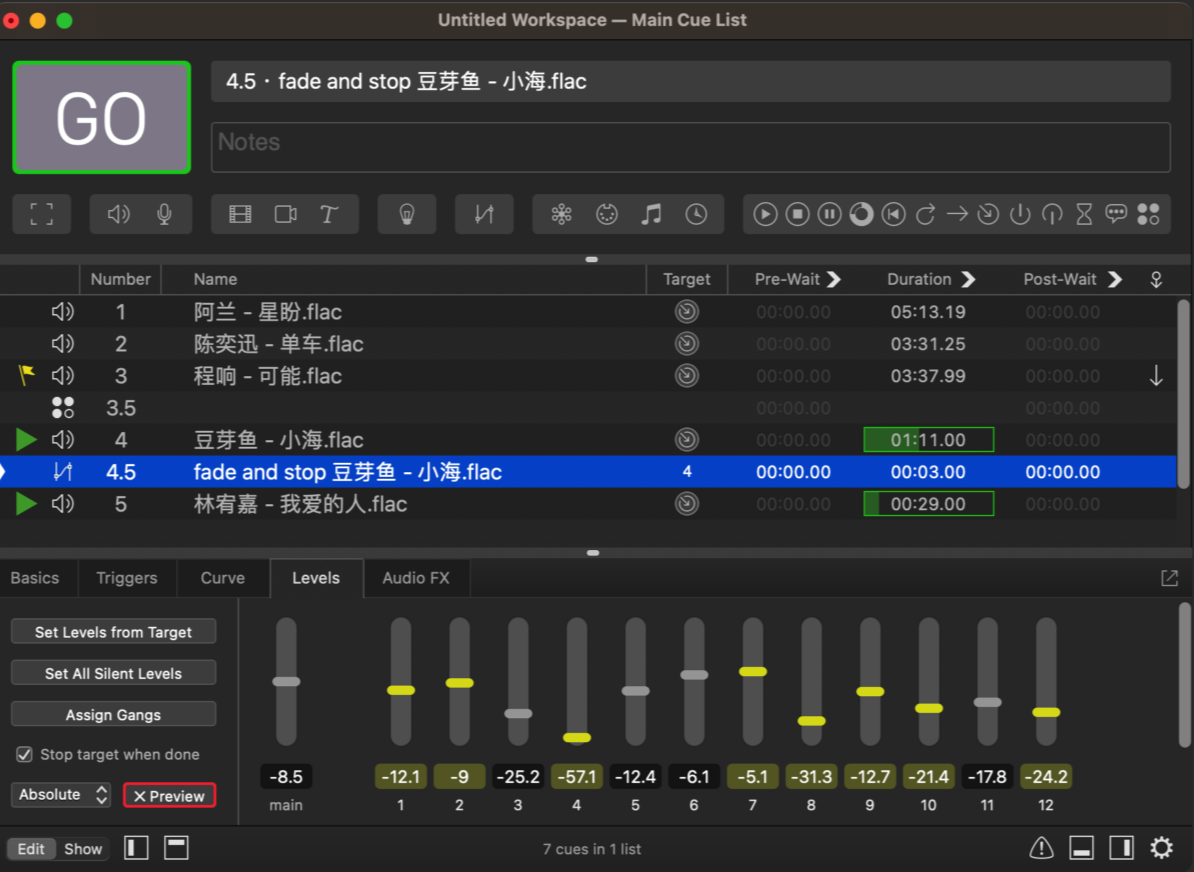The width and height of the screenshot is (1194, 872).
Task: Click channel 7 level slider handle
Action: [752, 672]
